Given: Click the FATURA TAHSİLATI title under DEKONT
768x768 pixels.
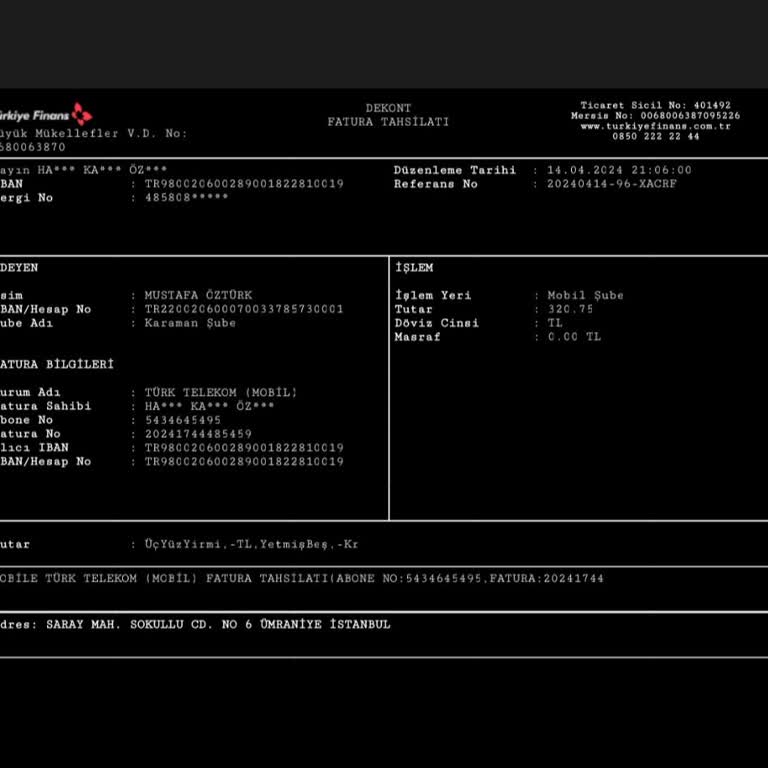Looking at the screenshot, I should (388, 121).
